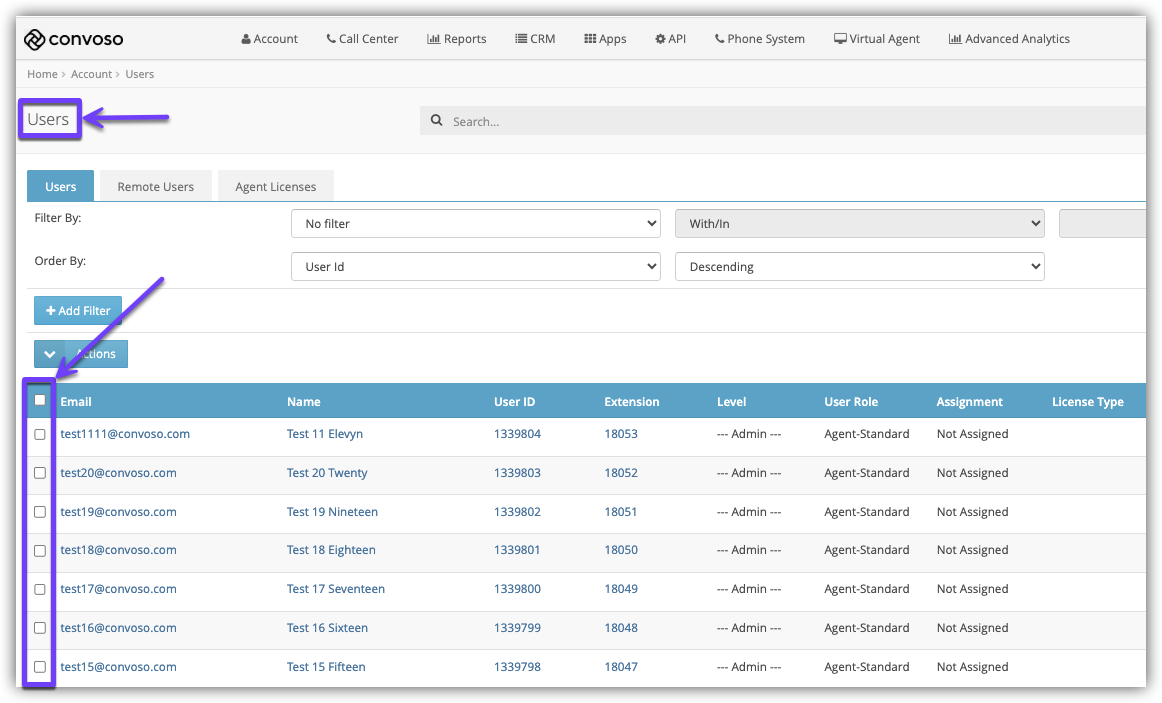Open the Descending sort dropdown
Viewport: 1162px width, 703px height.
pos(860,267)
